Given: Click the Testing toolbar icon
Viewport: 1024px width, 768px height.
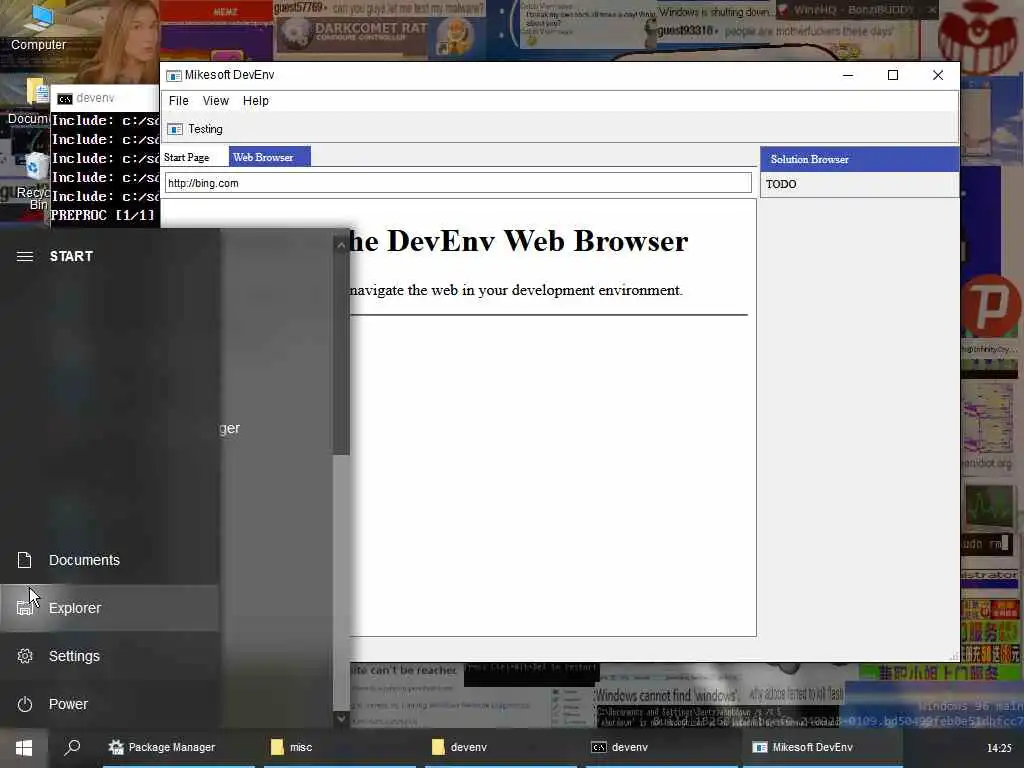Looking at the screenshot, I should pyautogui.click(x=175, y=129).
